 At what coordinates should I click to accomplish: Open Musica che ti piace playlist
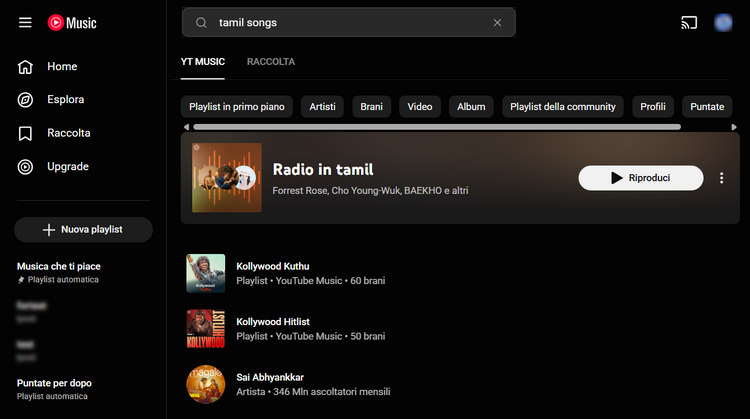58,266
